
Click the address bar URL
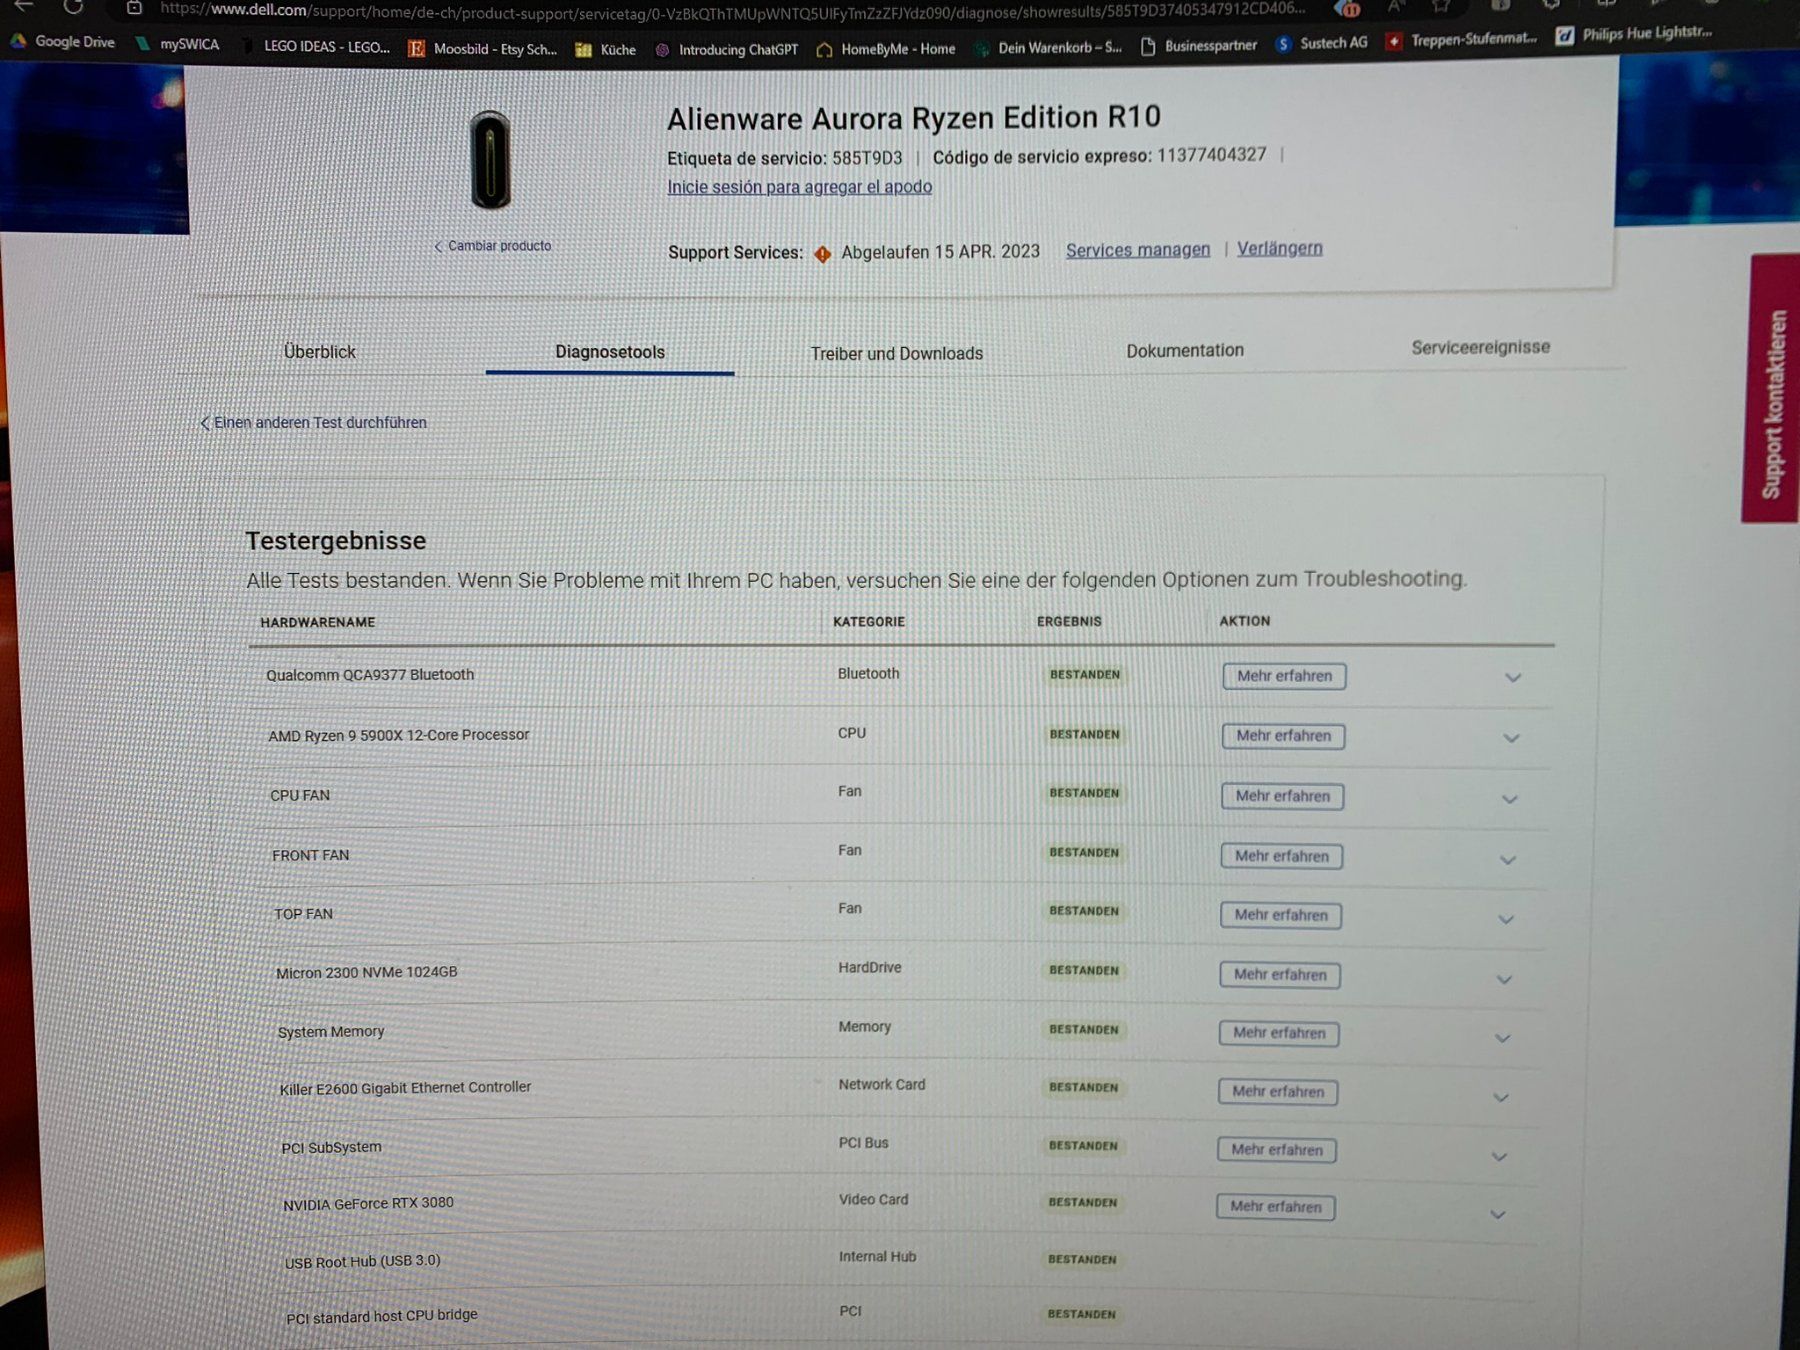pyautogui.click(x=732, y=10)
